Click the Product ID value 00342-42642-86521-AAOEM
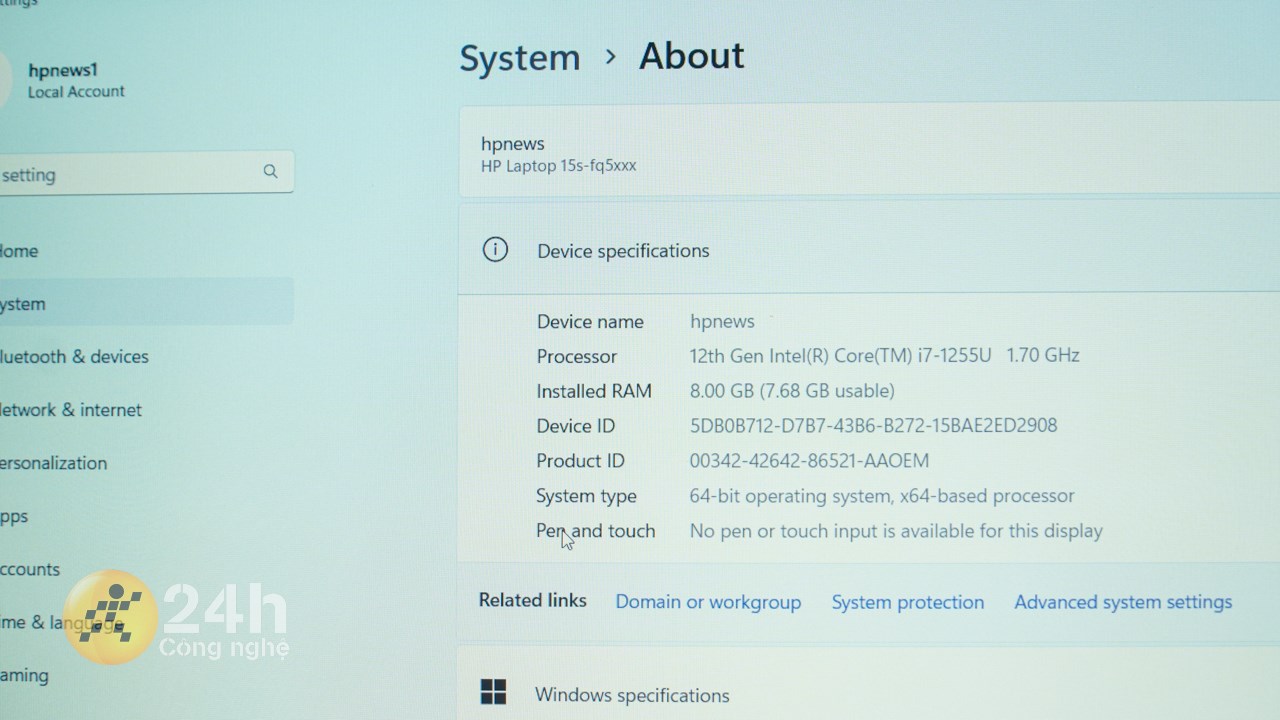The width and height of the screenshot is (1280, 720). tap(809, 461)
